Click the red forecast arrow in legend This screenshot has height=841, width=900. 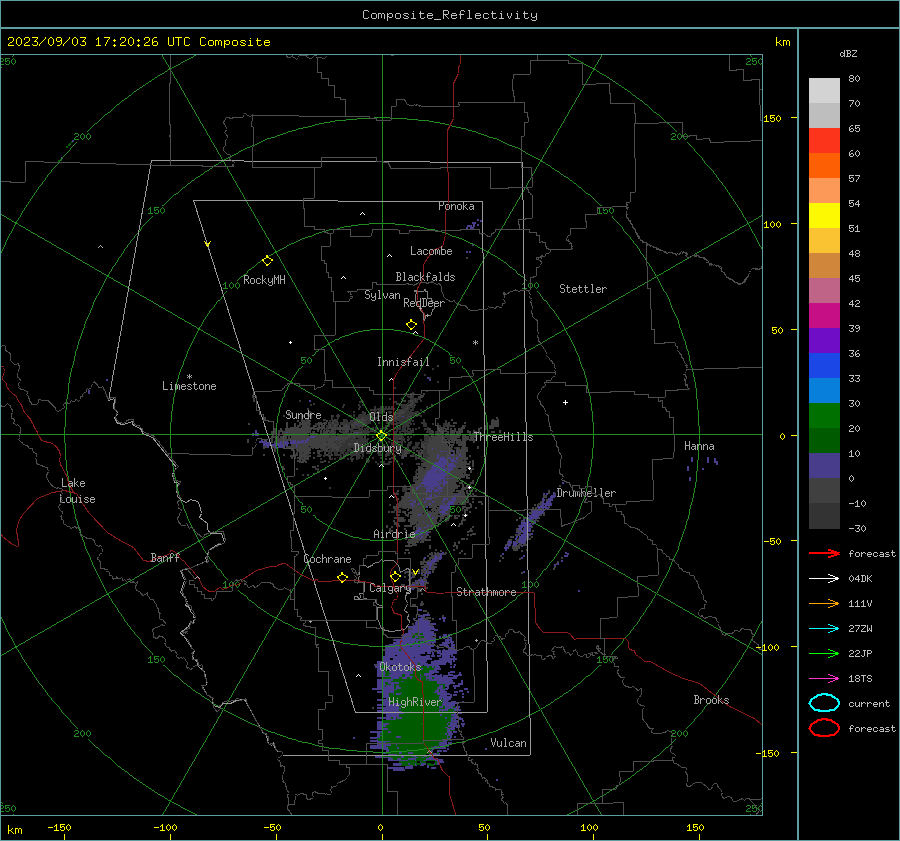(824, 553)
